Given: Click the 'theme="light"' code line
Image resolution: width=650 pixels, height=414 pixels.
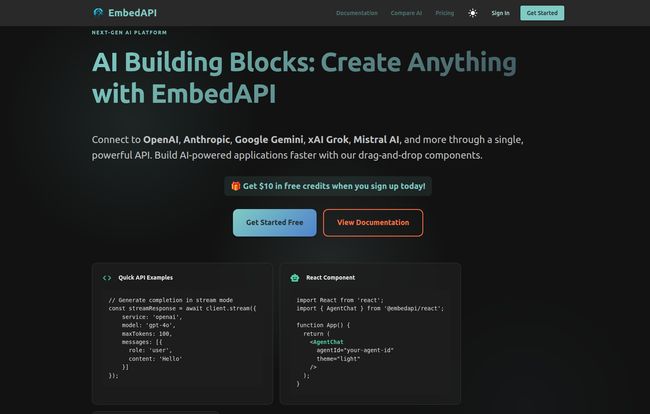Looking at the screenshot, I should click(x=338, y=359).
